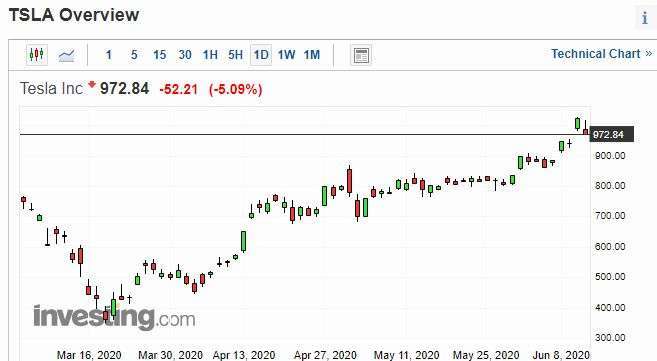Screen dimensions: 657x361
Task: Switch to the 1M timeframe
Action: (x=312, y=55)
